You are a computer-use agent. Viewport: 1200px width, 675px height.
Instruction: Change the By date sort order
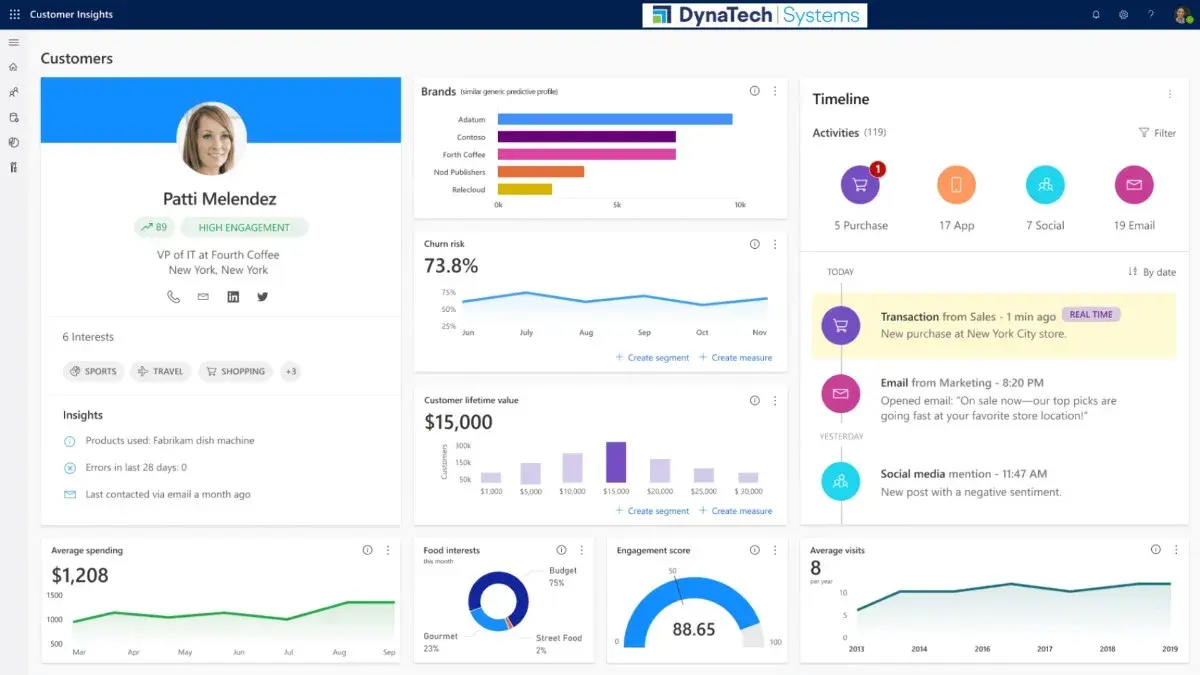click(x=1152, y=272)
